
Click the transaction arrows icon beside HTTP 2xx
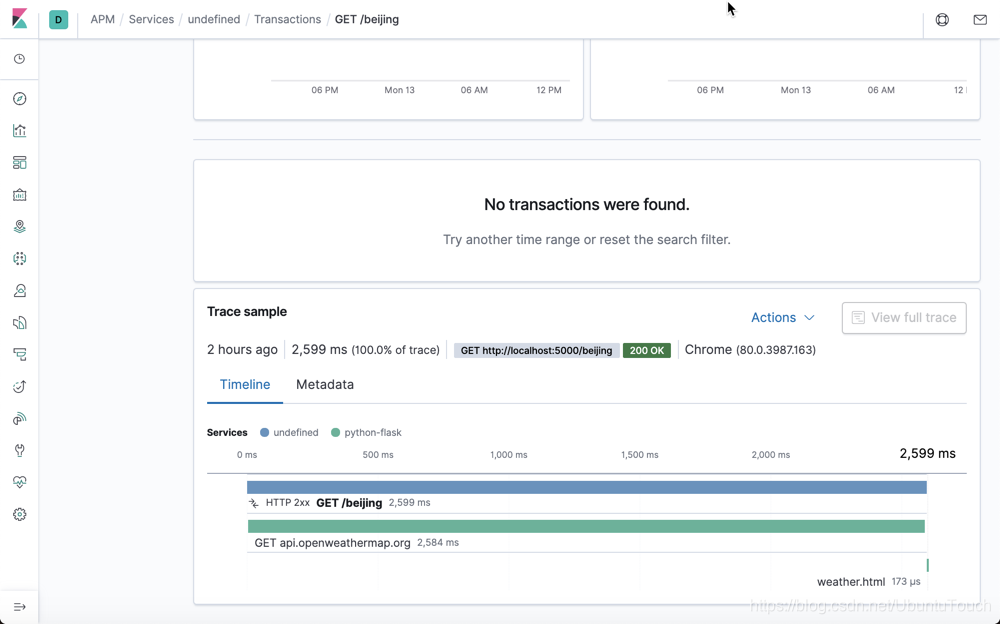pyautogui.click(x=254, y=503)
